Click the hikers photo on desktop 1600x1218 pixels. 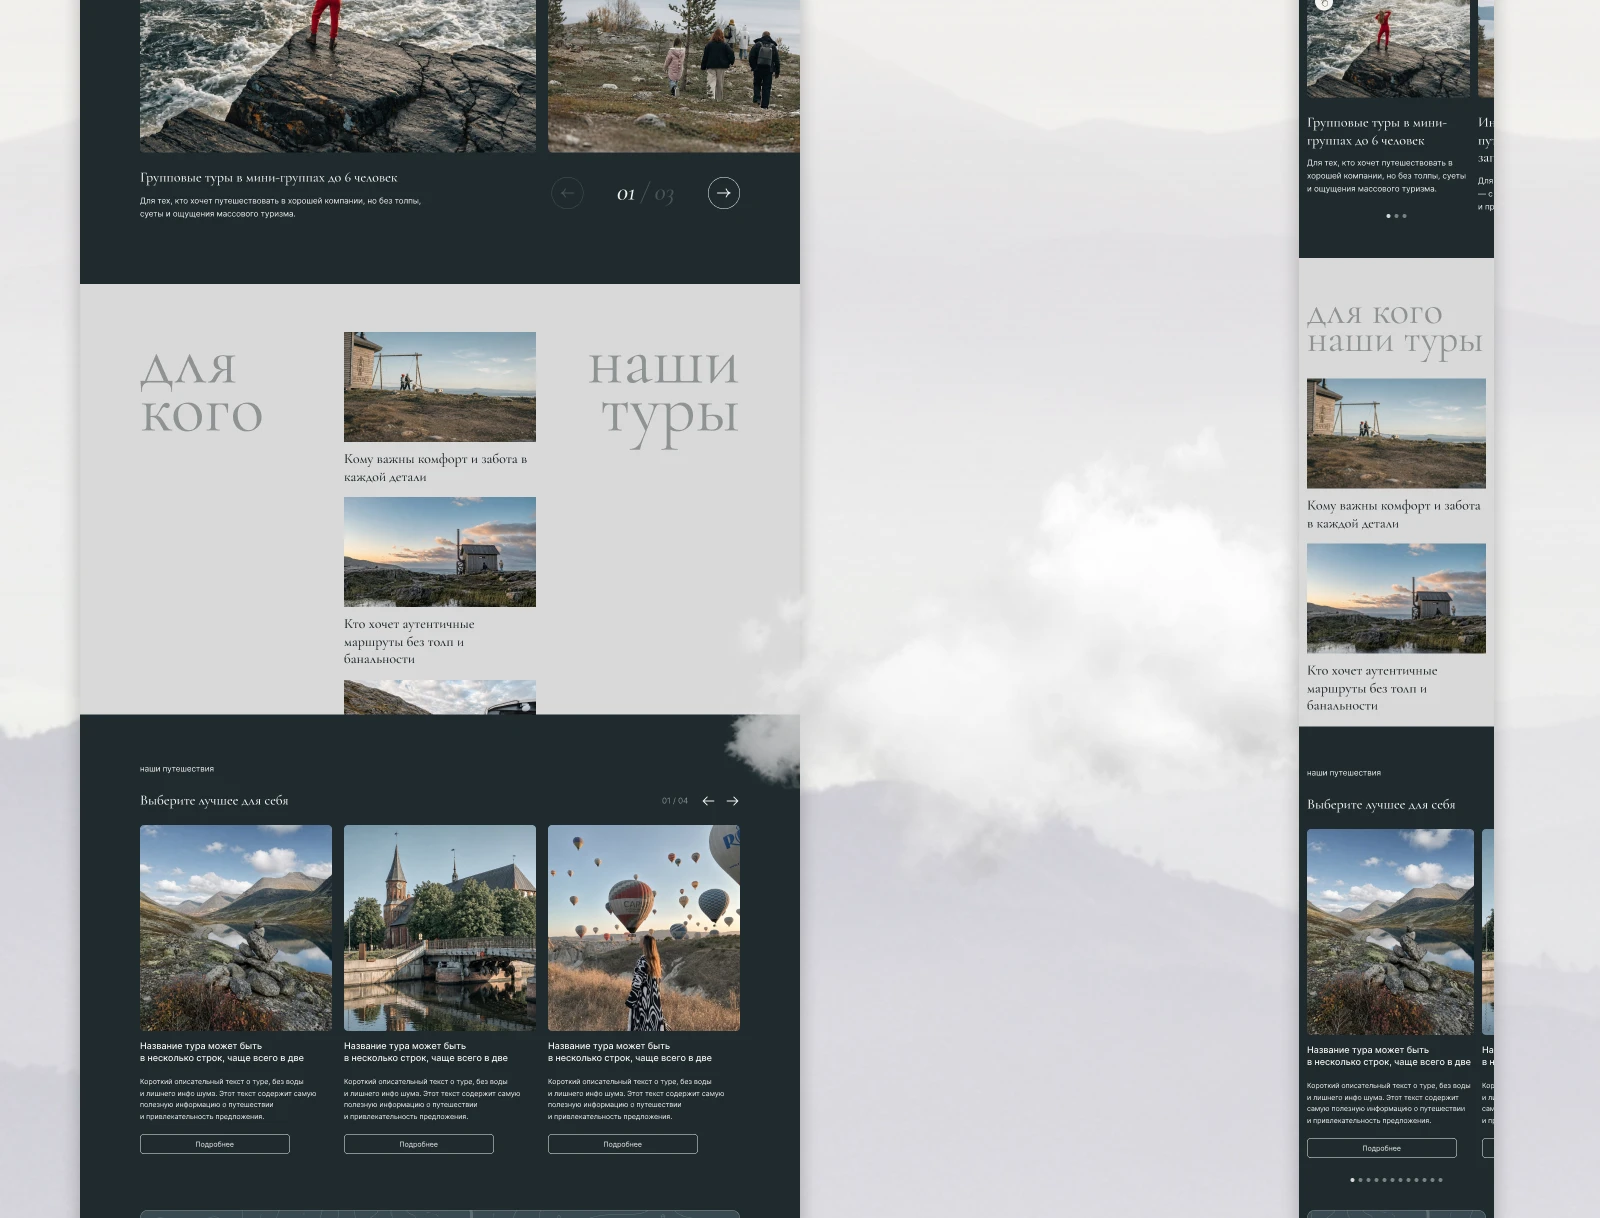[674, 76]
